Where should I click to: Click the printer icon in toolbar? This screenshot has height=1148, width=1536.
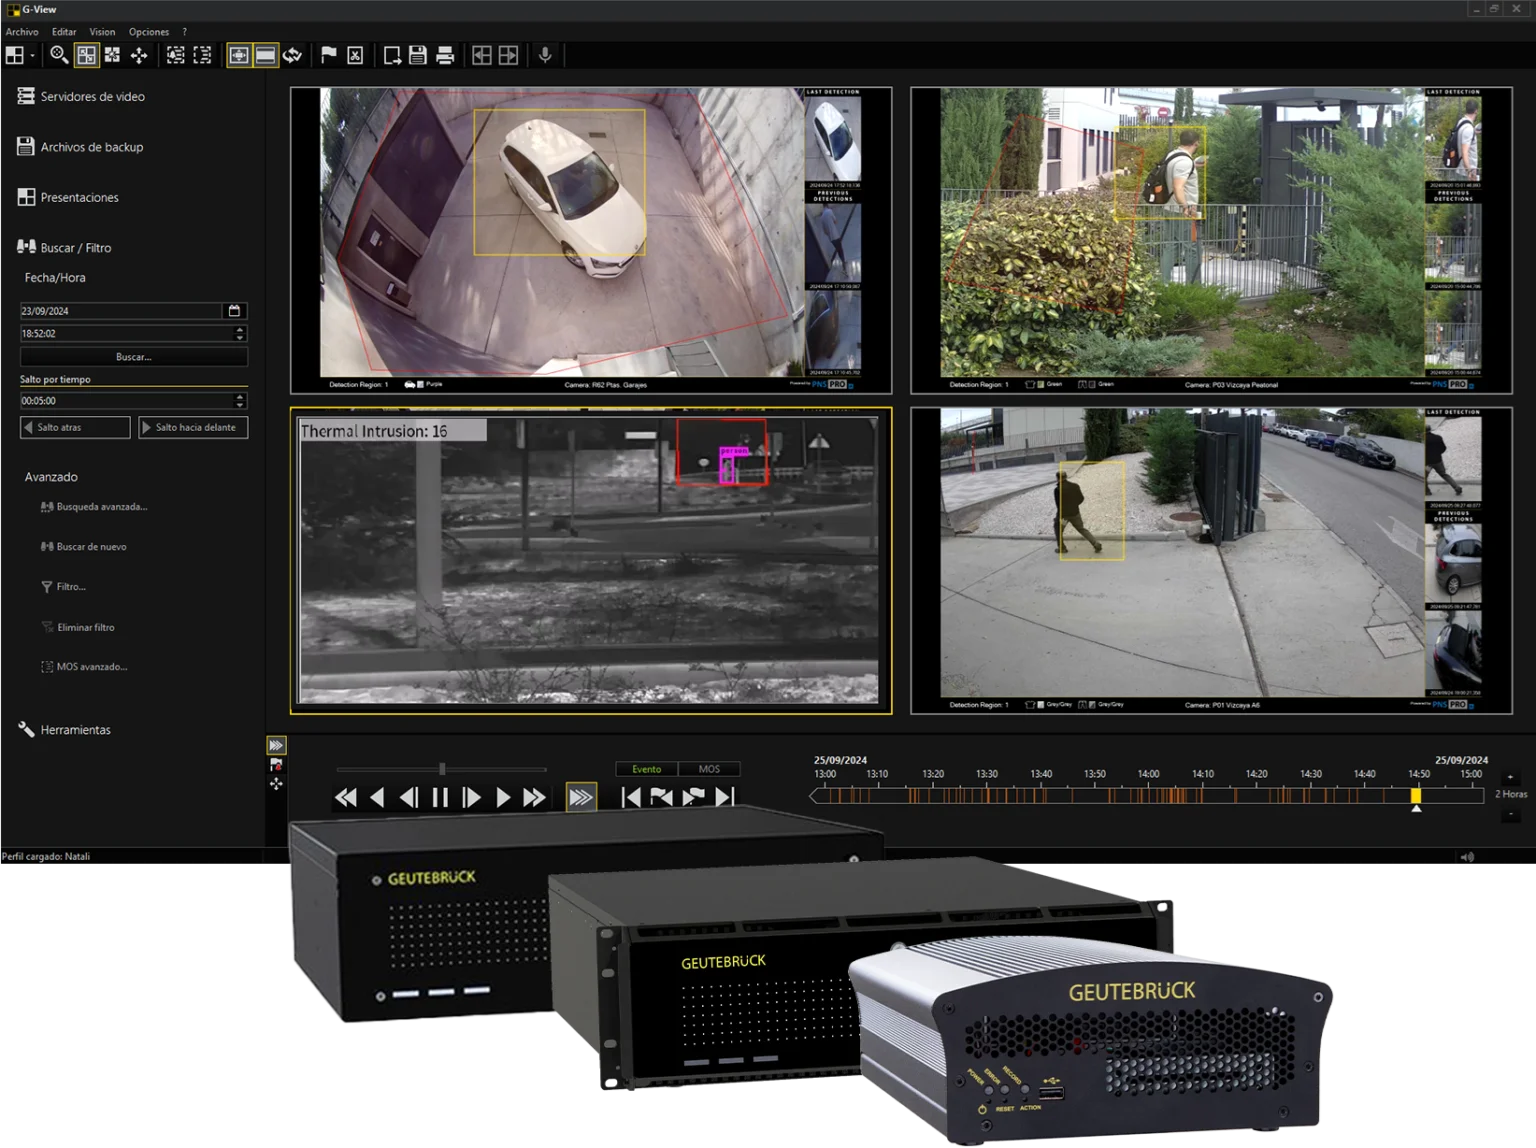click(x=445, y=55)
